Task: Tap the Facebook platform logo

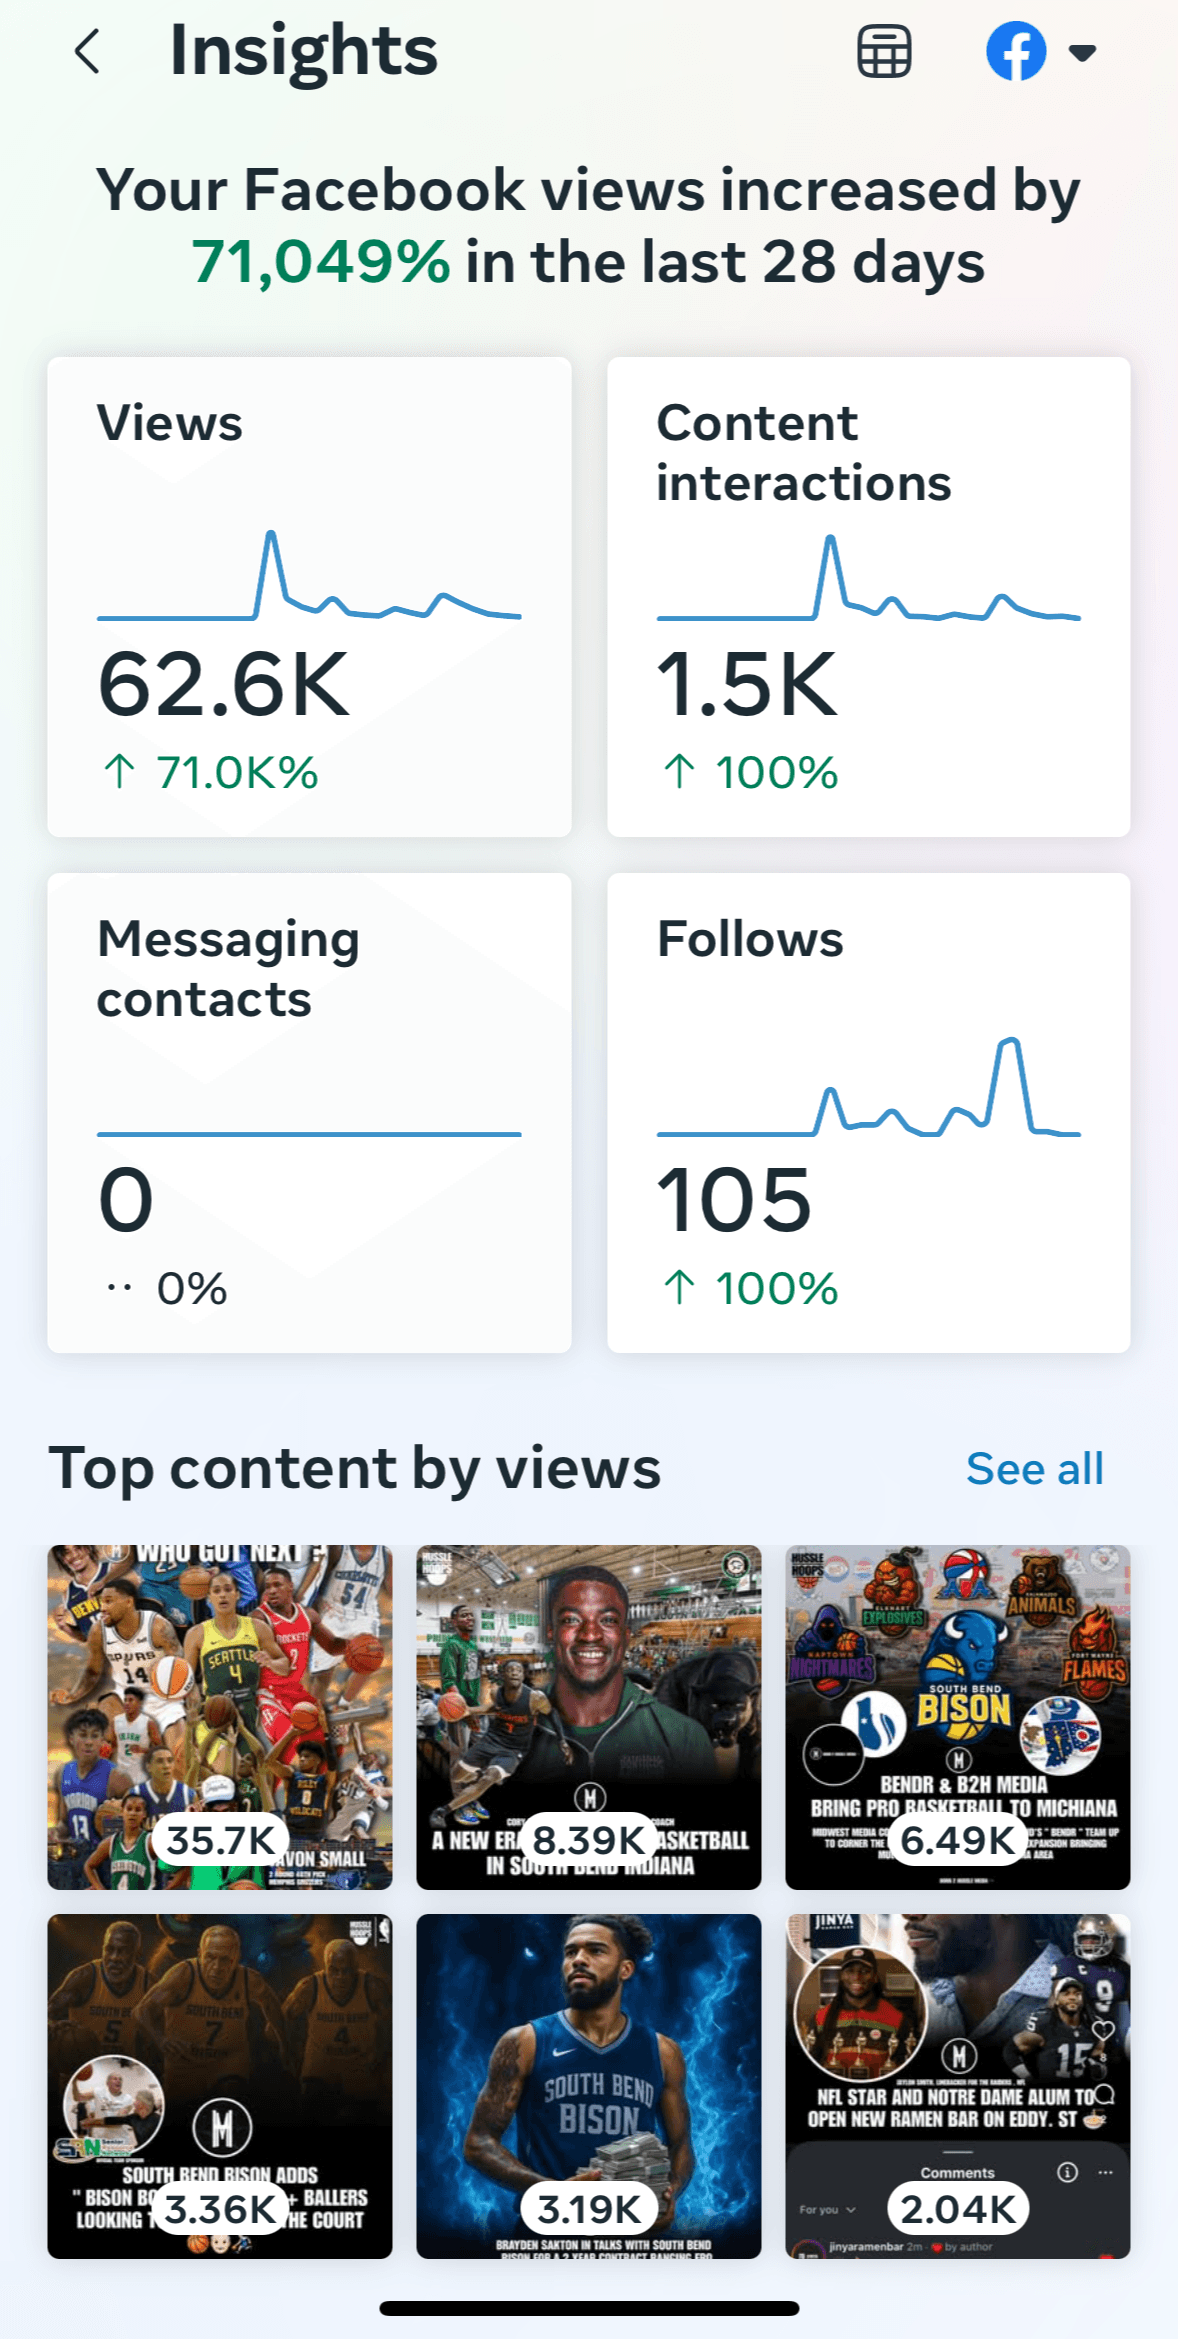Action: [x=1016, y=51]
